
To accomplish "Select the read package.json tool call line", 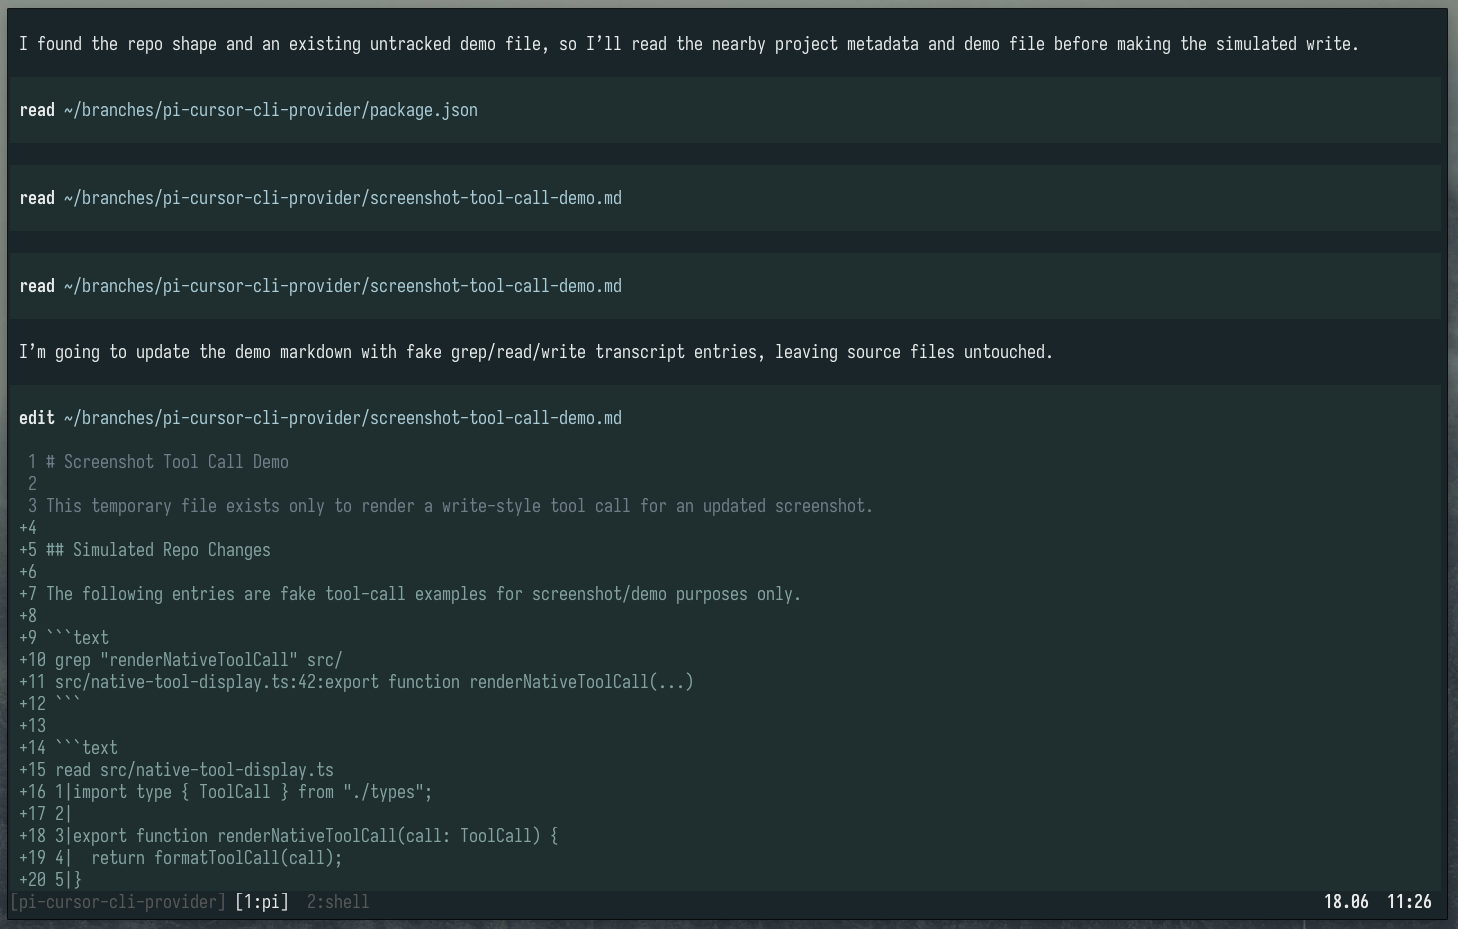I will [x=248, y=110].
